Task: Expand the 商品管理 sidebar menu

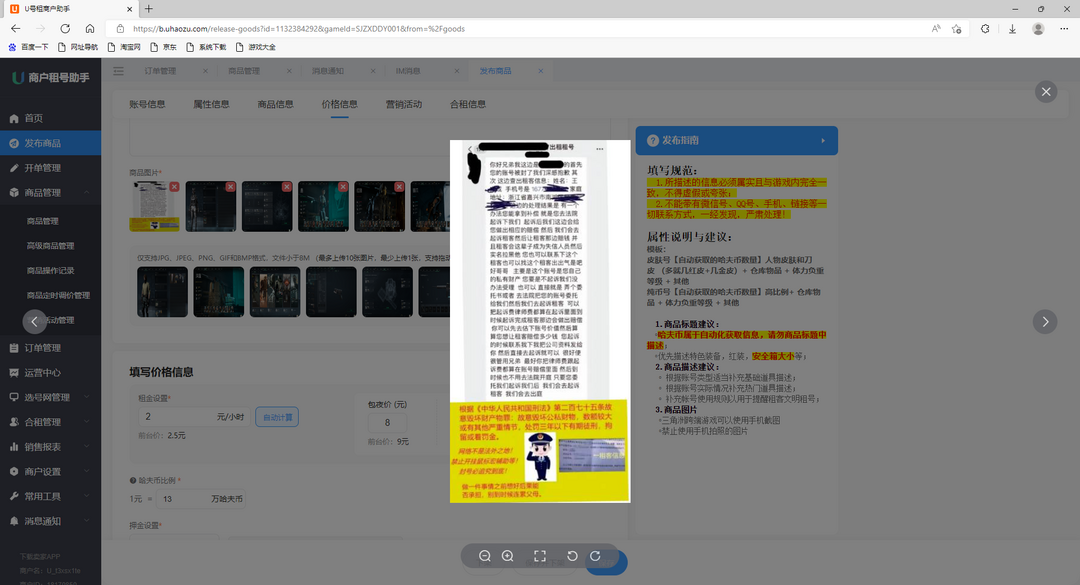Action: pos(50,192)
